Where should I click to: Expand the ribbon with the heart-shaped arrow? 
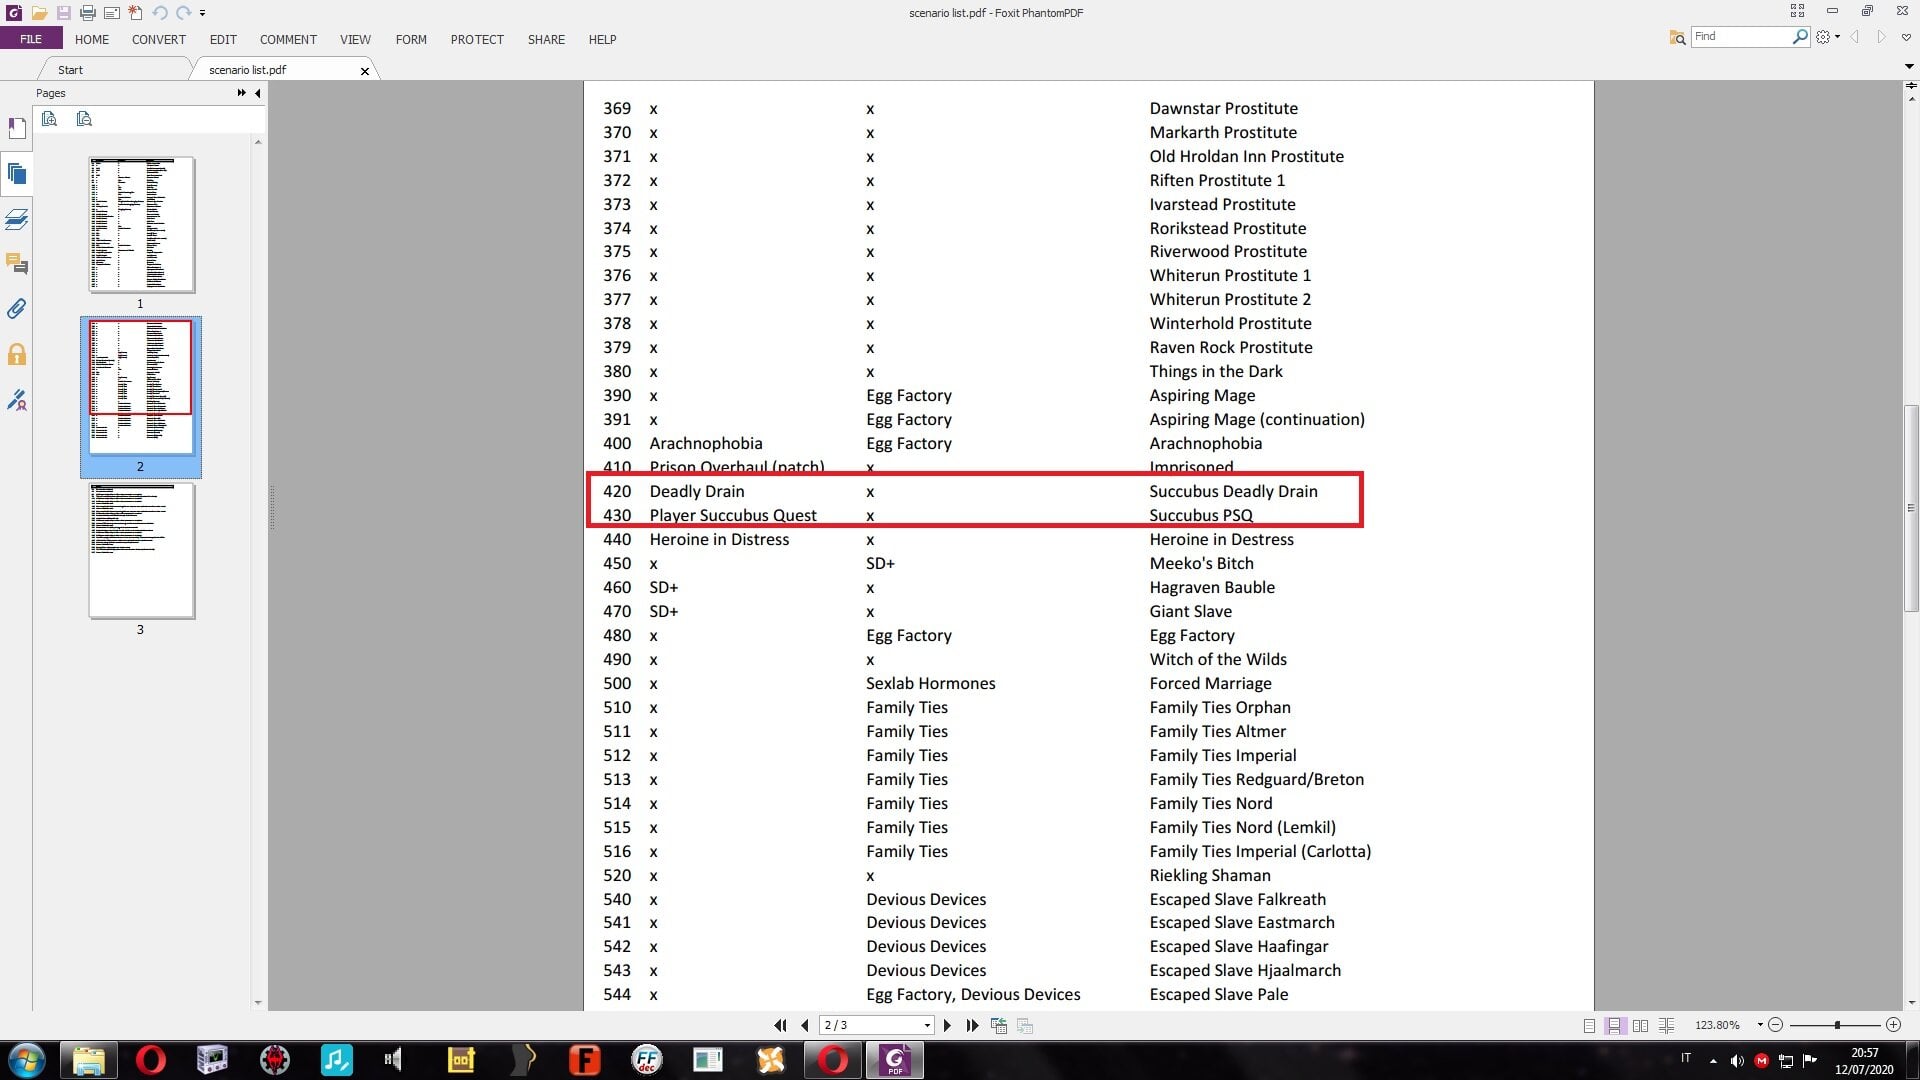[x=1906, y=37]
